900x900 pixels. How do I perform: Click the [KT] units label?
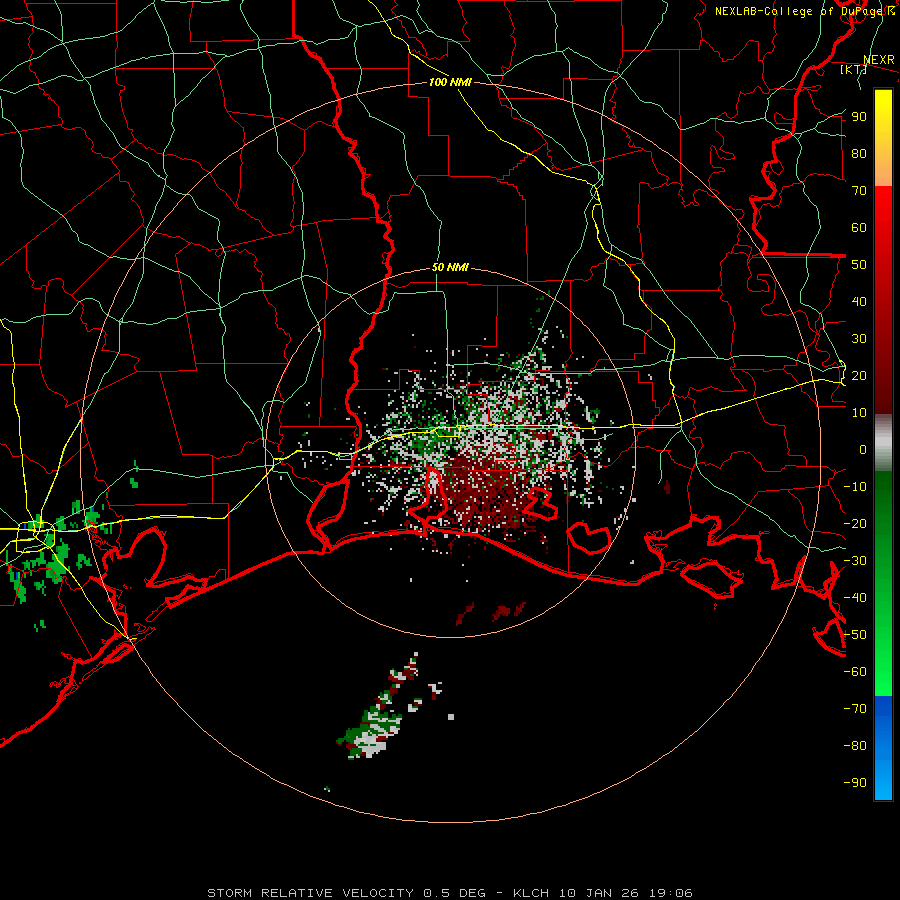point(854,69)
